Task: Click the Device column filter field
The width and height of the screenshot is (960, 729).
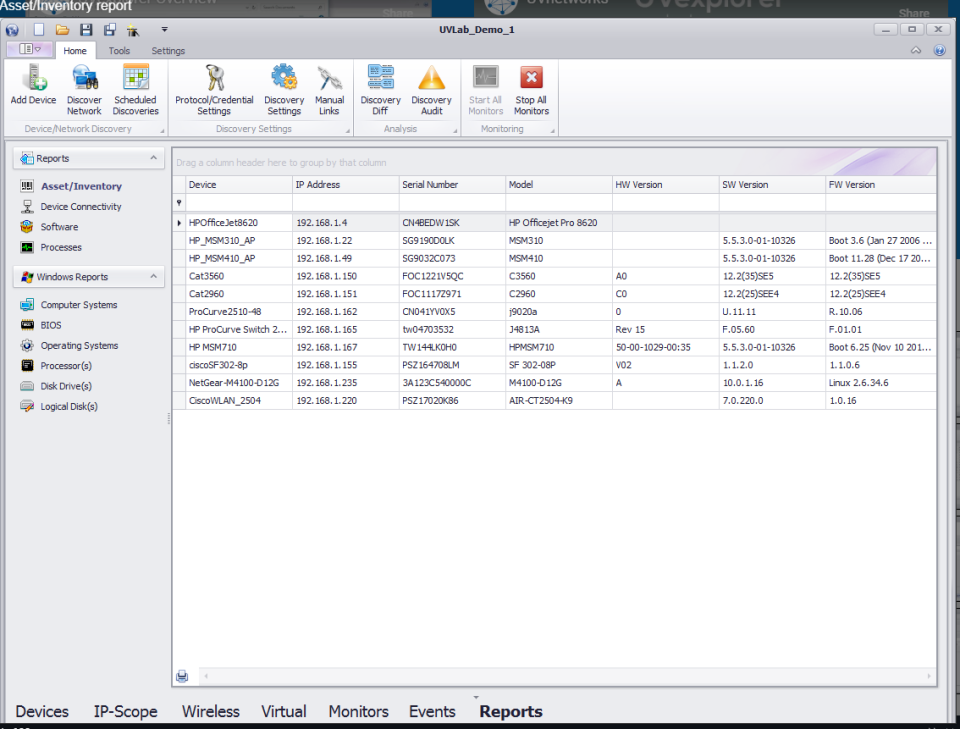Action: 238,202
